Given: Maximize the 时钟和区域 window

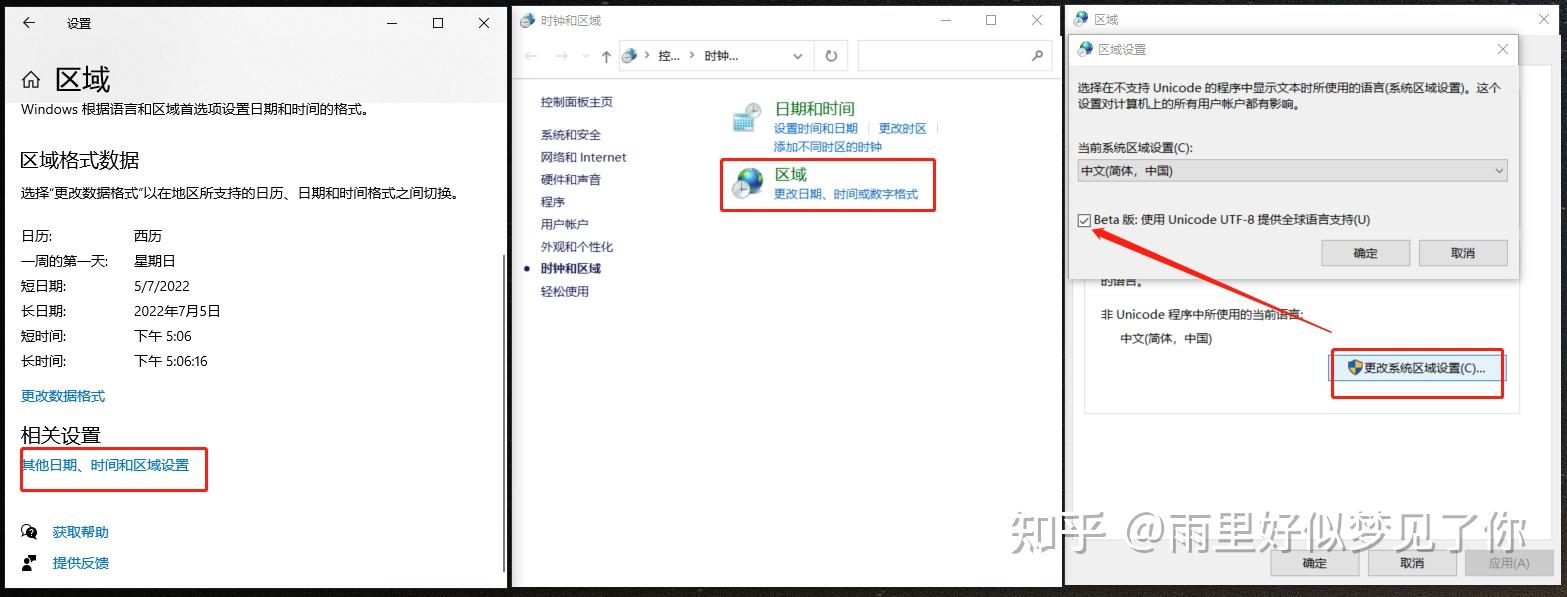Looking at the screenshot, I should pyautogui.click(x=991, y=20).
